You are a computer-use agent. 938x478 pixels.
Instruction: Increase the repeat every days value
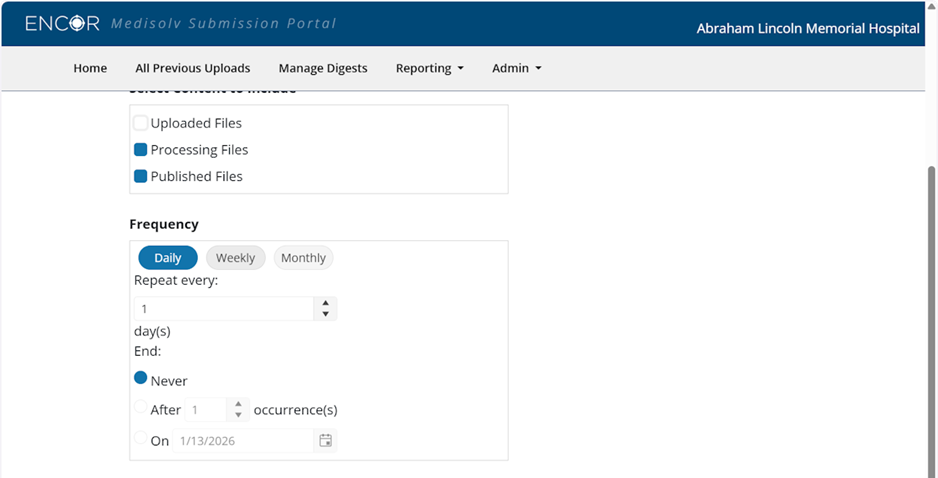(x=325, y=303)
